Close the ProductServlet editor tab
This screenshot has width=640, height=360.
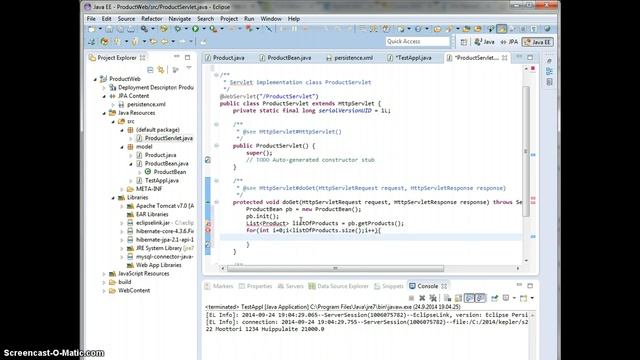504,58
